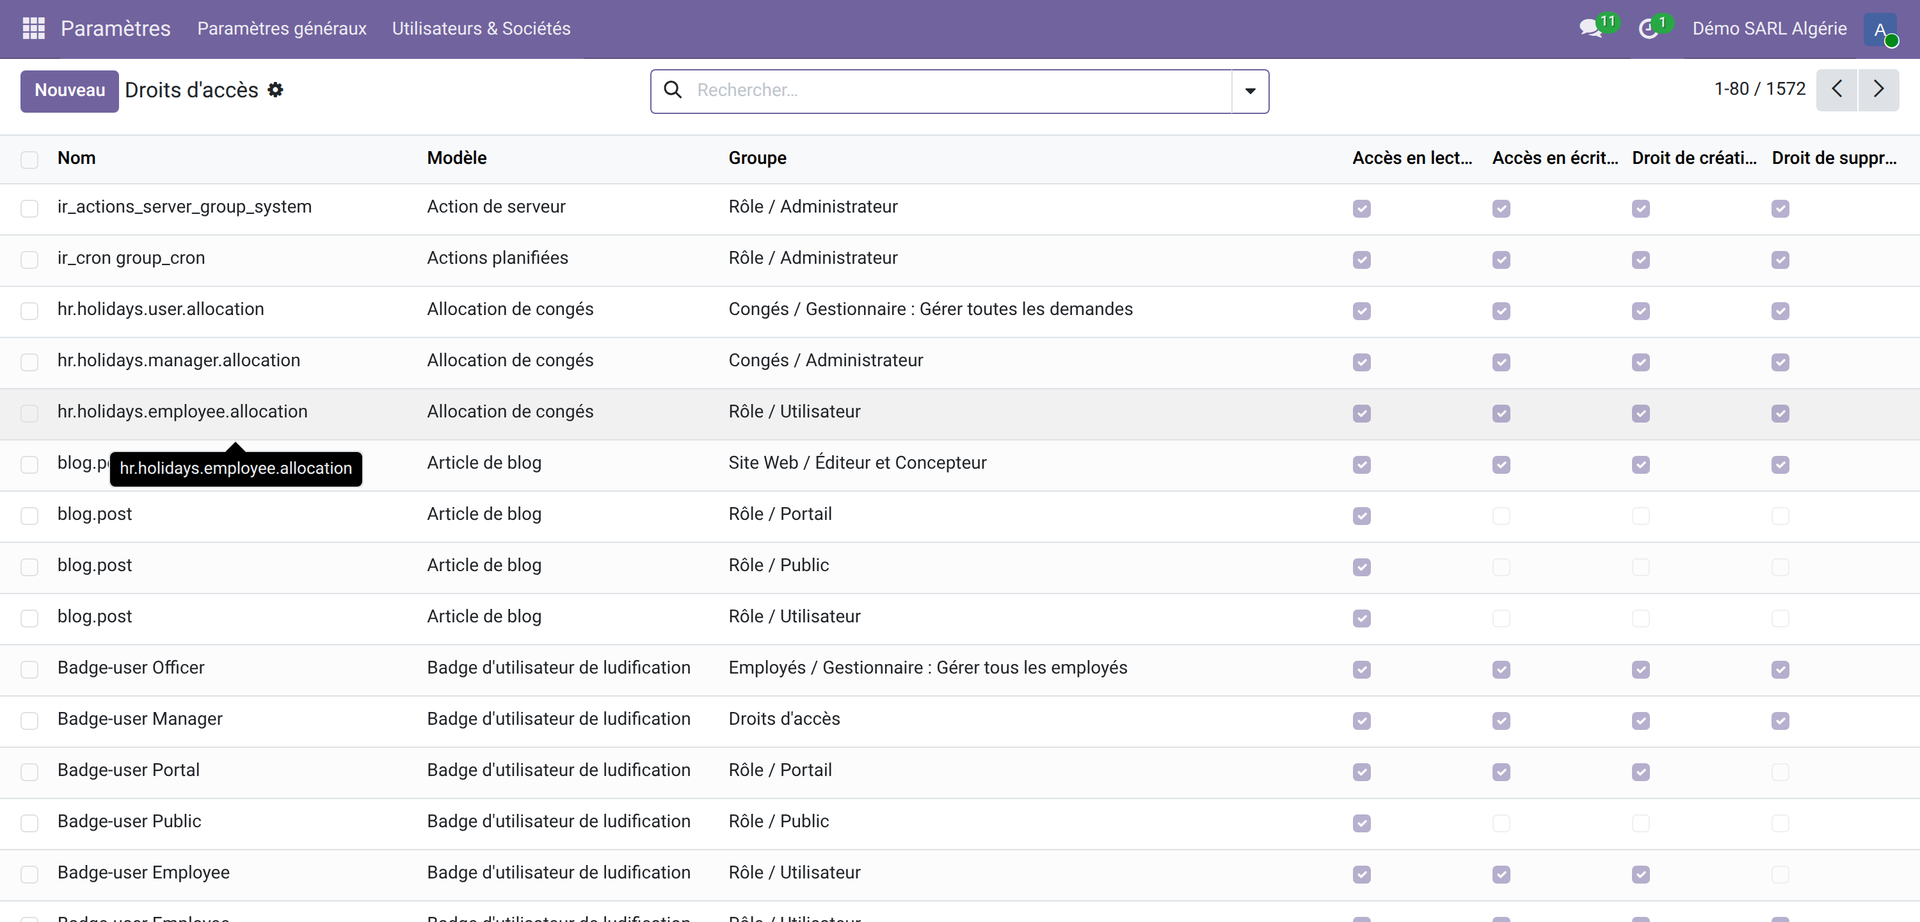Screen dimensions: 1920x922
Task: Open Utilisateurs & Sociétés menu
Action: tap(481, 29)
